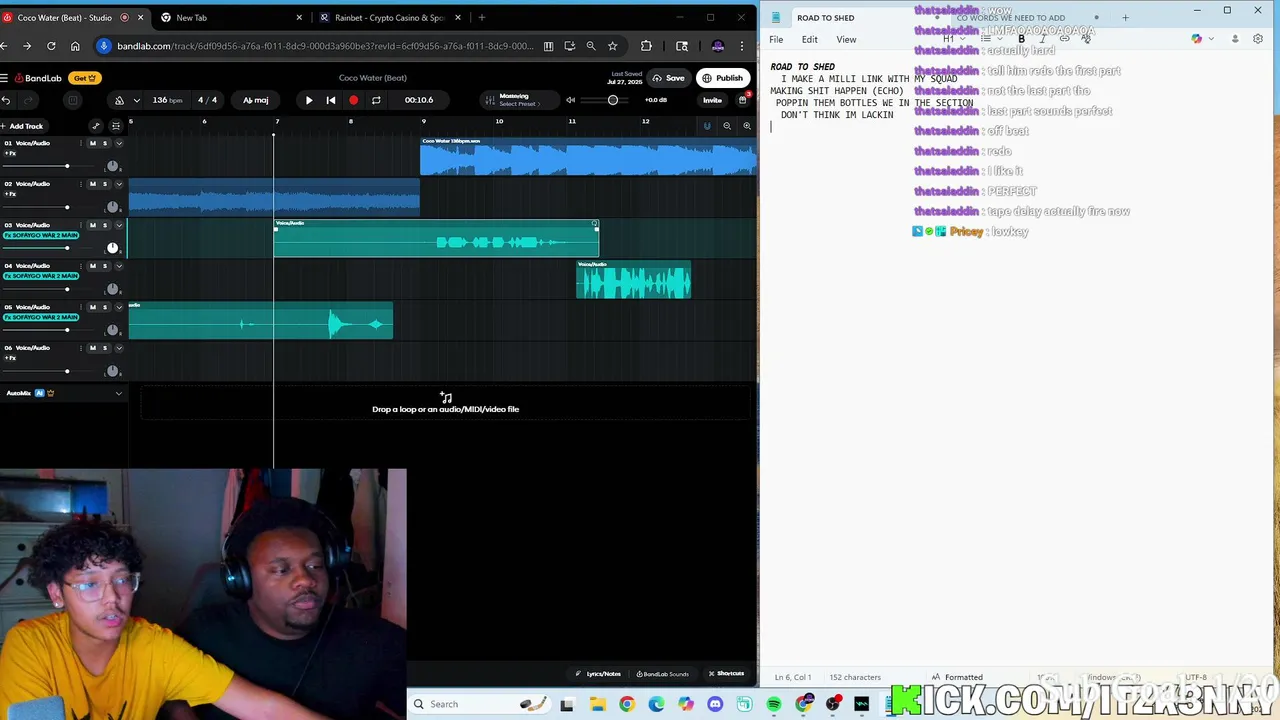Expand track 05 options chevron
1280x720 pixels.
118,307
